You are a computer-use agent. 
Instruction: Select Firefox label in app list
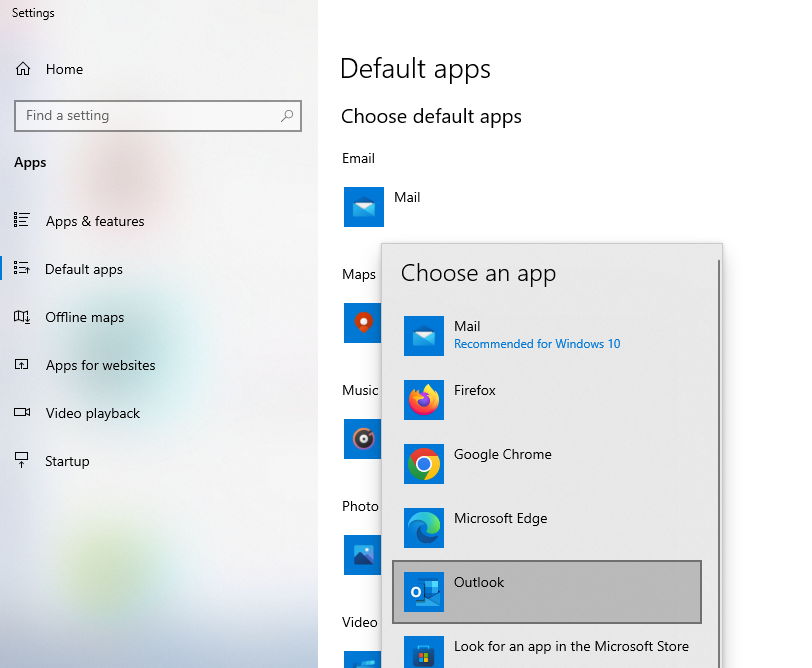point(475,390)
